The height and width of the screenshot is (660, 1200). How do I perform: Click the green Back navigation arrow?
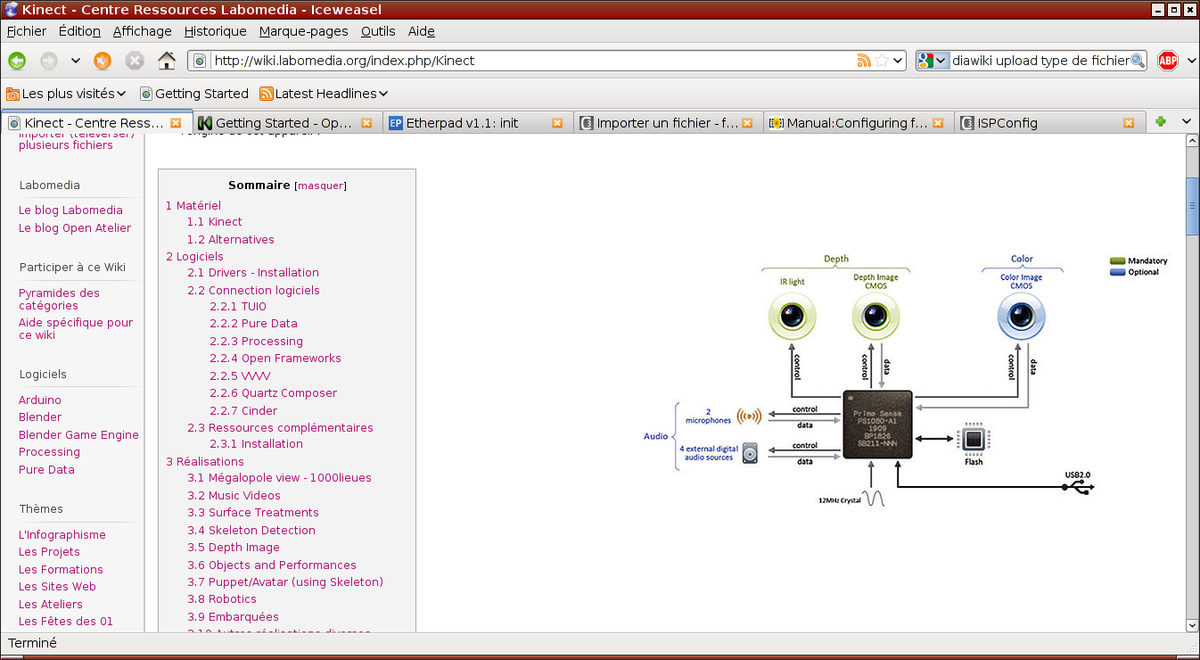point(17,61)
